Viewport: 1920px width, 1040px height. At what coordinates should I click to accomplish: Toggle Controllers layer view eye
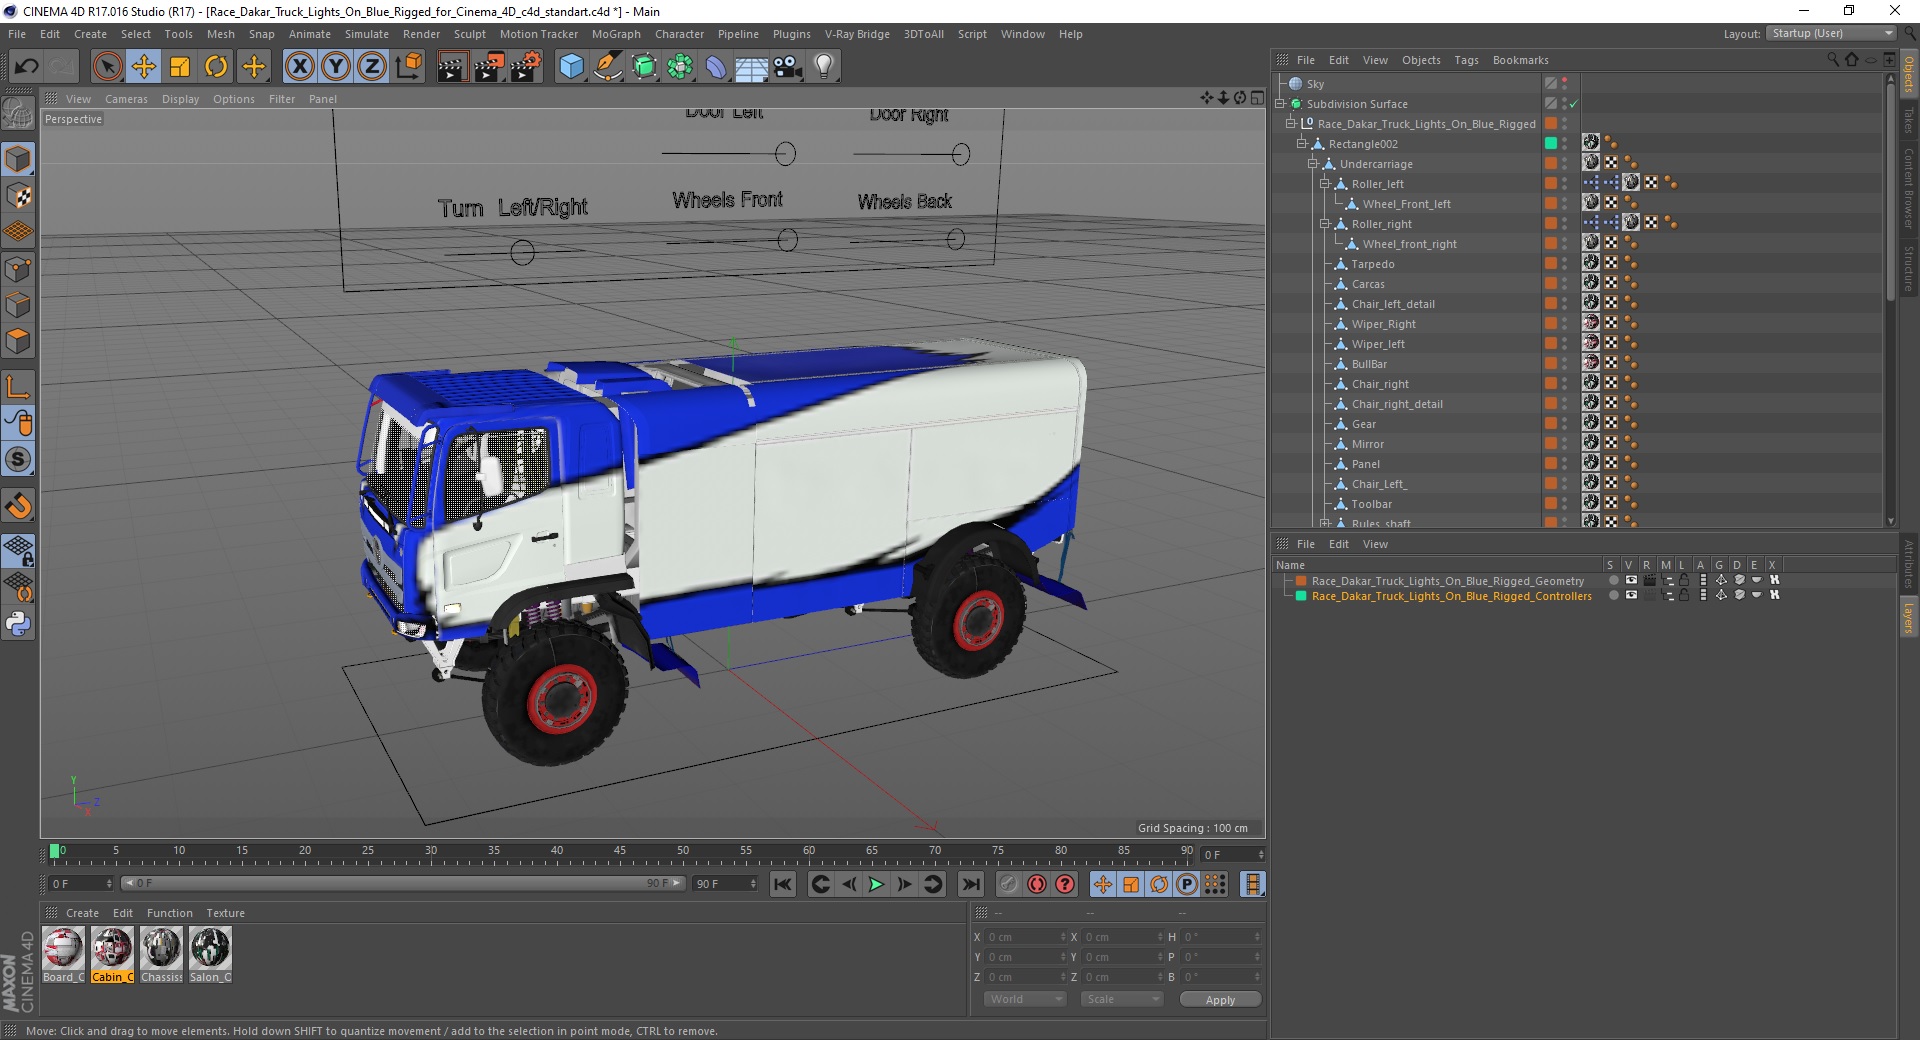click(1631, 595)
